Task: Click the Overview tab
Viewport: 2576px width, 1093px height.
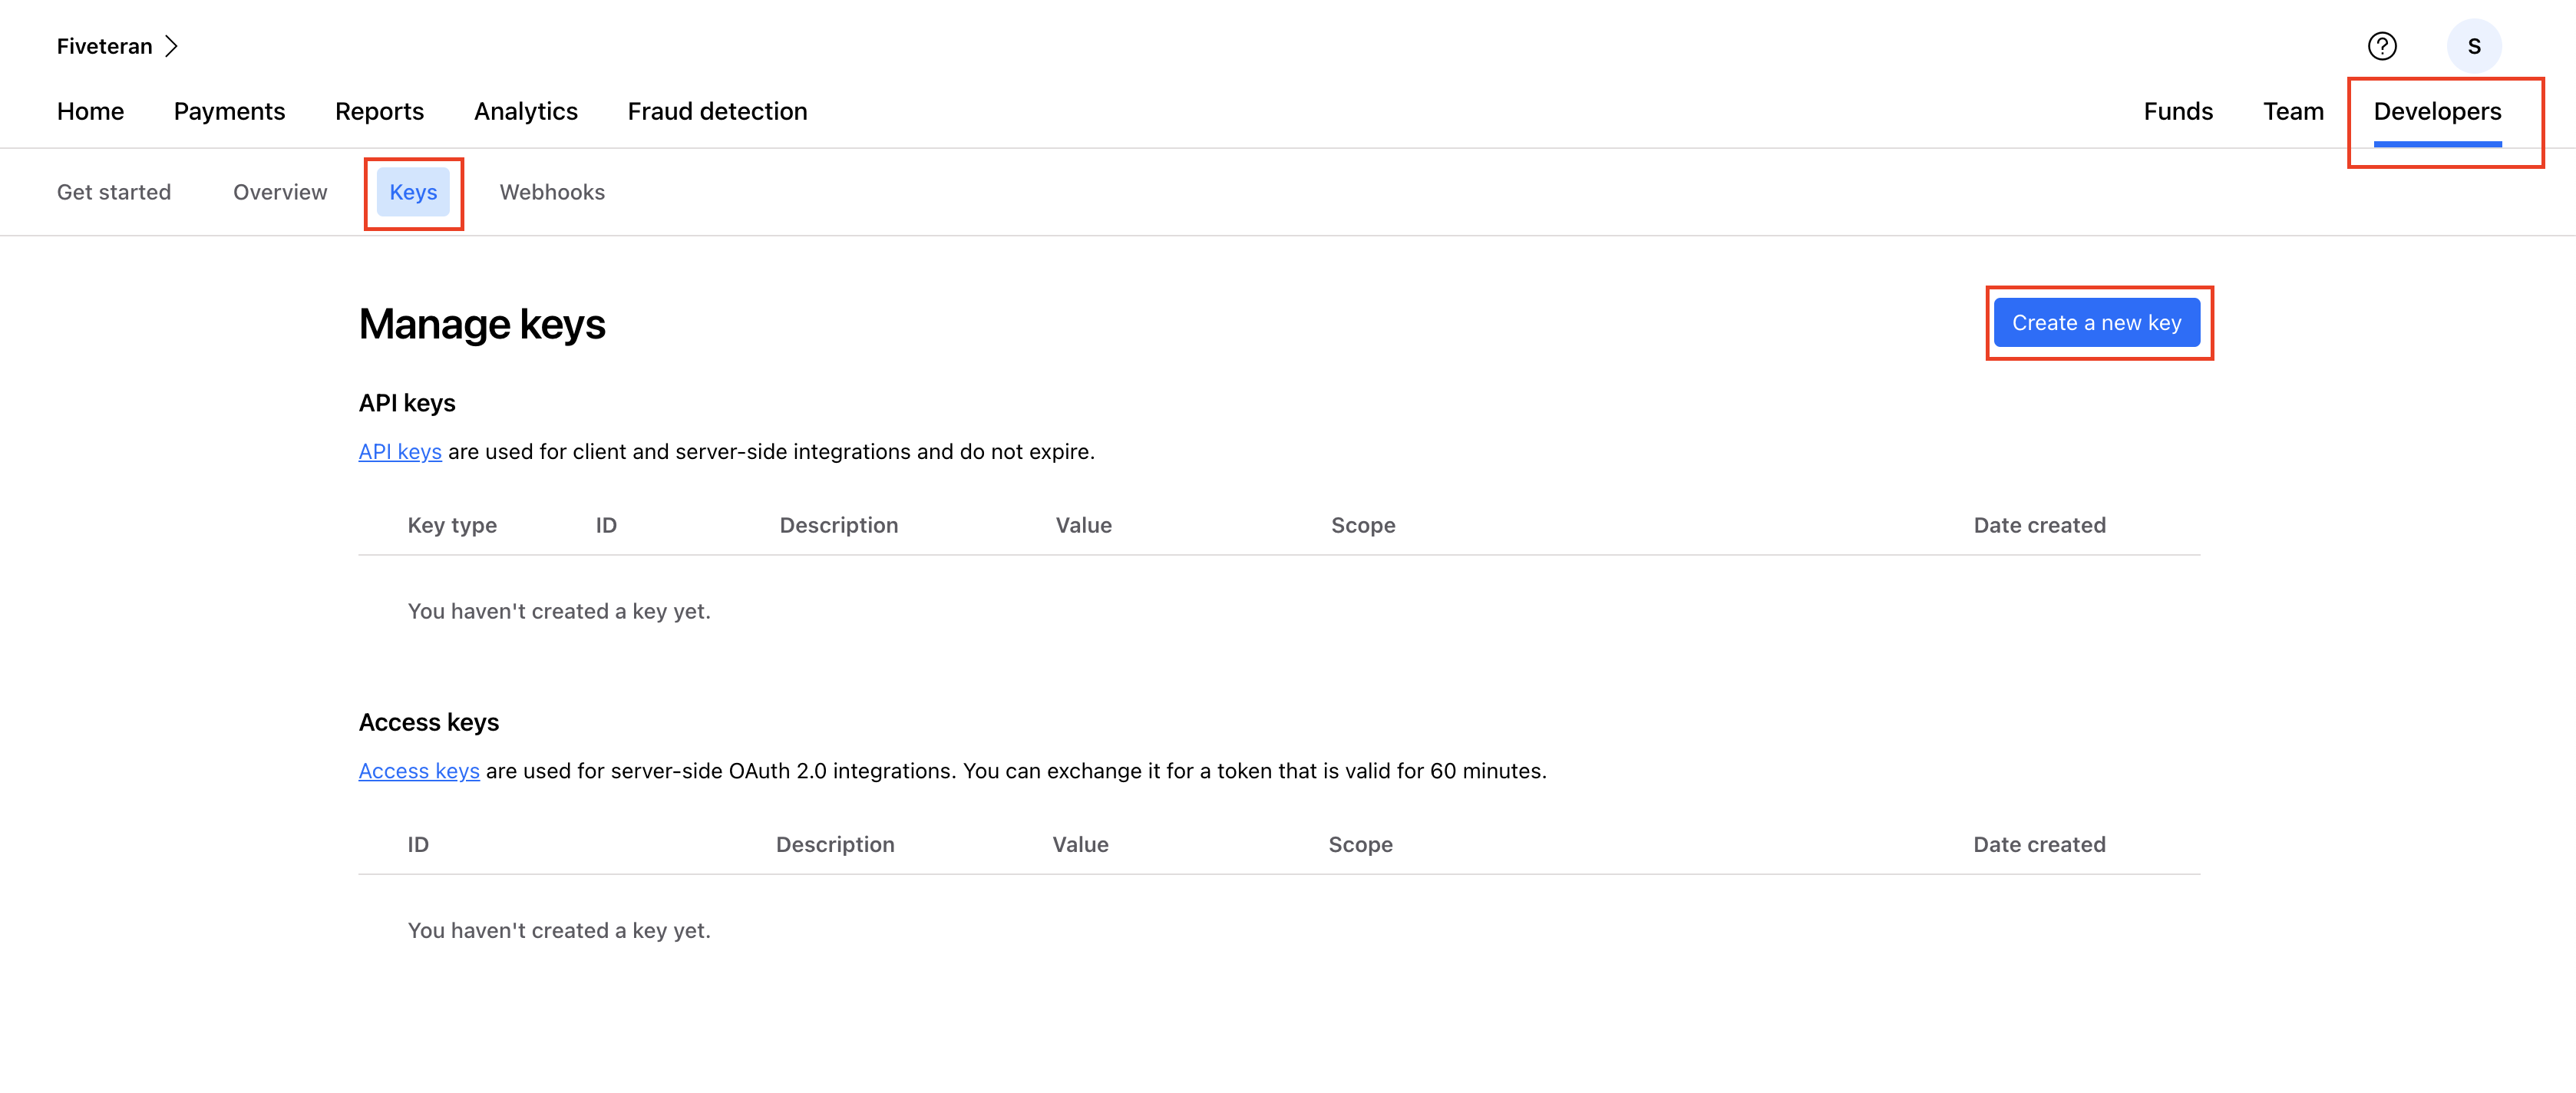Action: point(279,190)
